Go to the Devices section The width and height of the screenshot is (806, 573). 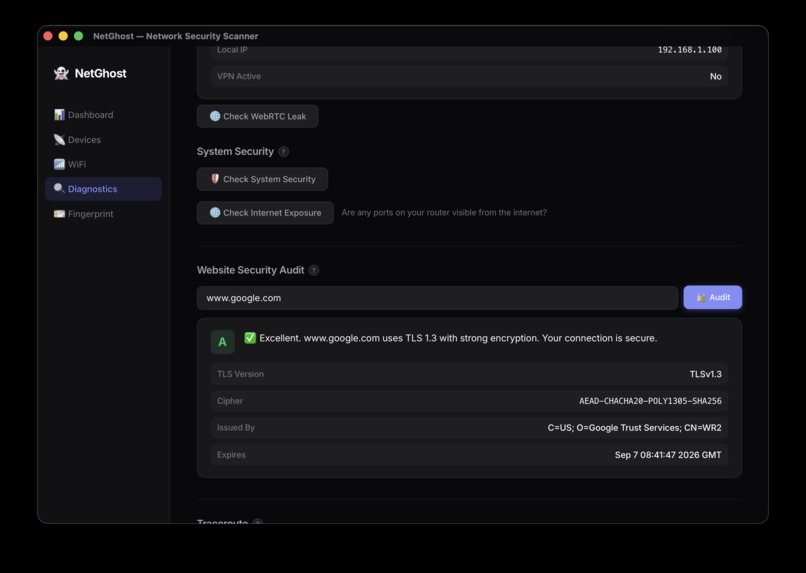(103, 139)
